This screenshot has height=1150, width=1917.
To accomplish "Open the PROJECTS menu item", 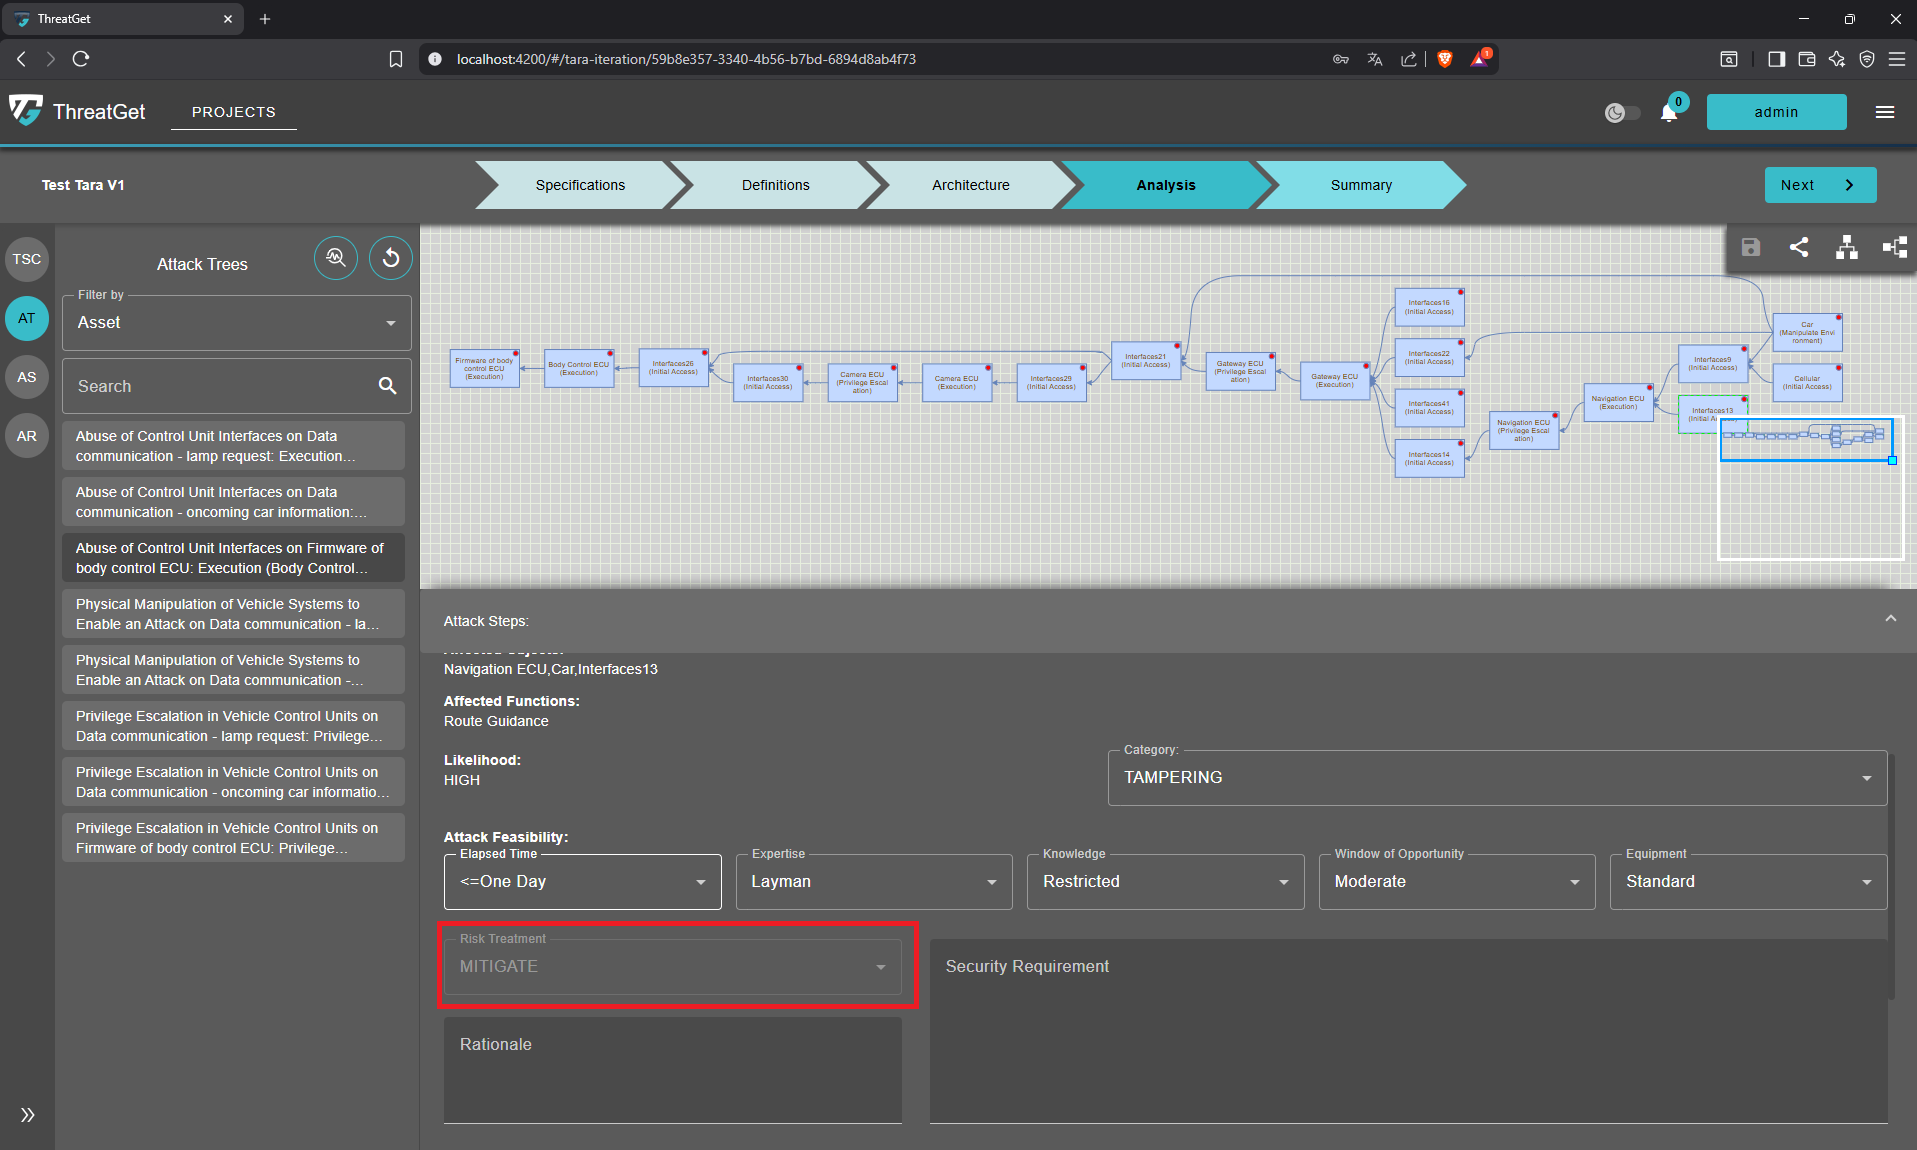I will [233, 112].
